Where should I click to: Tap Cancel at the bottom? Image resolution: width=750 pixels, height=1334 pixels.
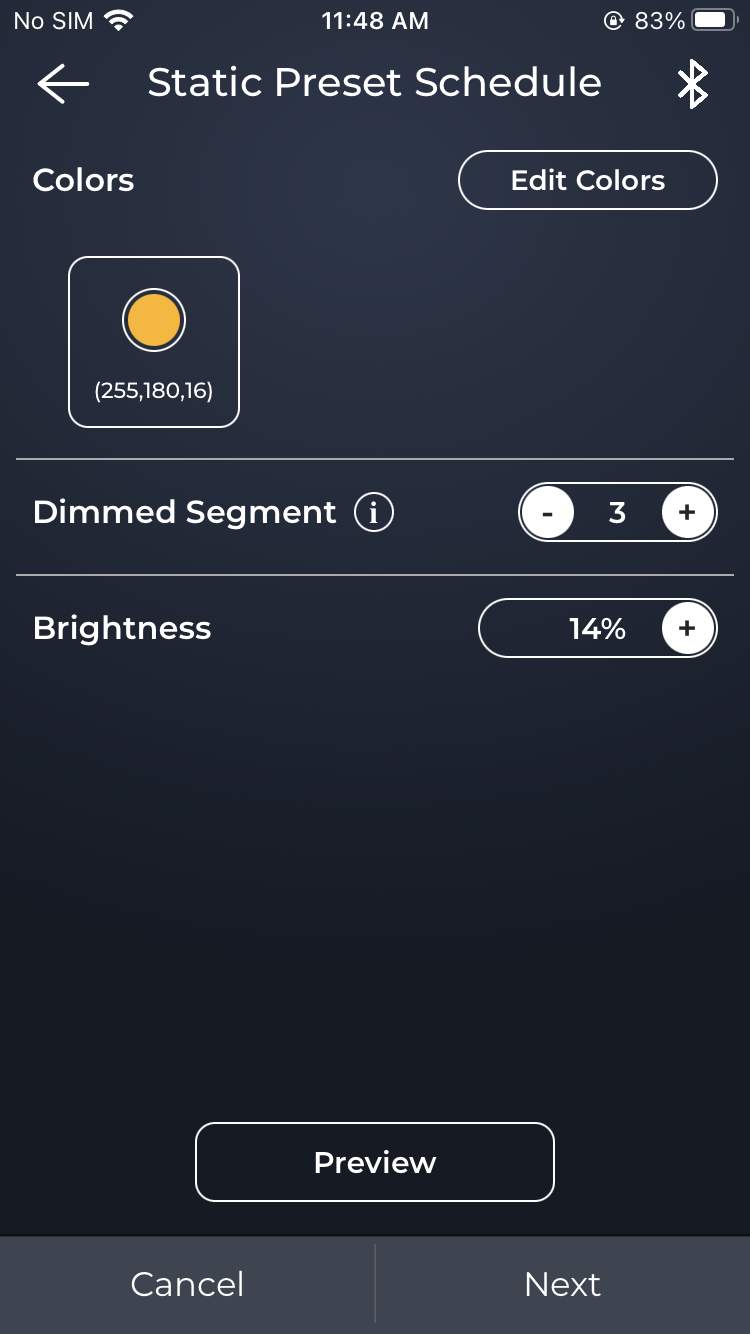(187, 1284)
